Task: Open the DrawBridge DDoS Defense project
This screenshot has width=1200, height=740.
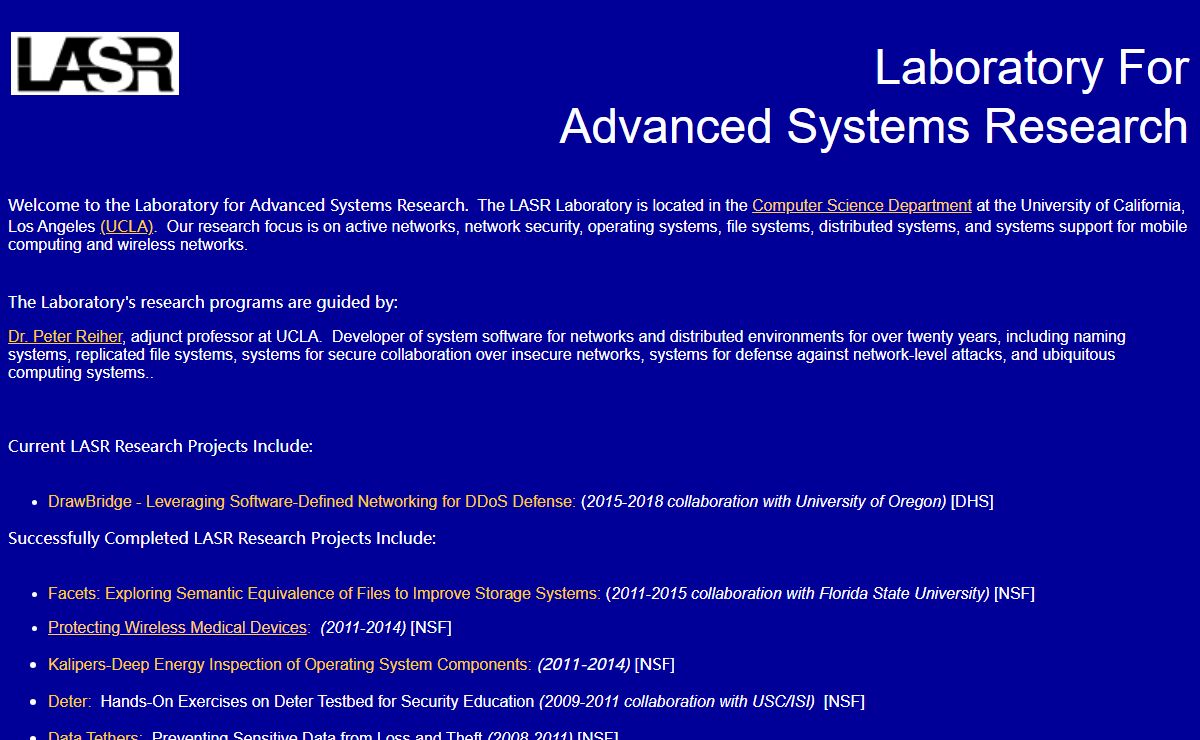Action: click(312, 501)
